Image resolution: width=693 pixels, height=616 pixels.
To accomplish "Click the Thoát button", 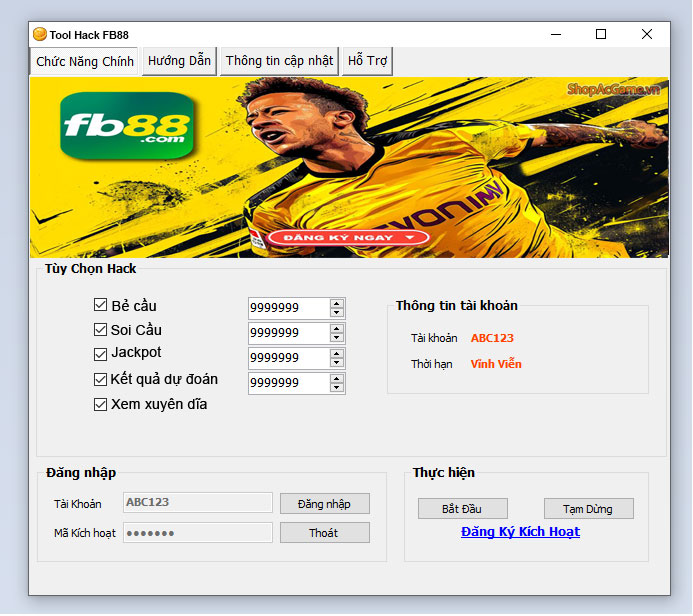I will [325, 533].
